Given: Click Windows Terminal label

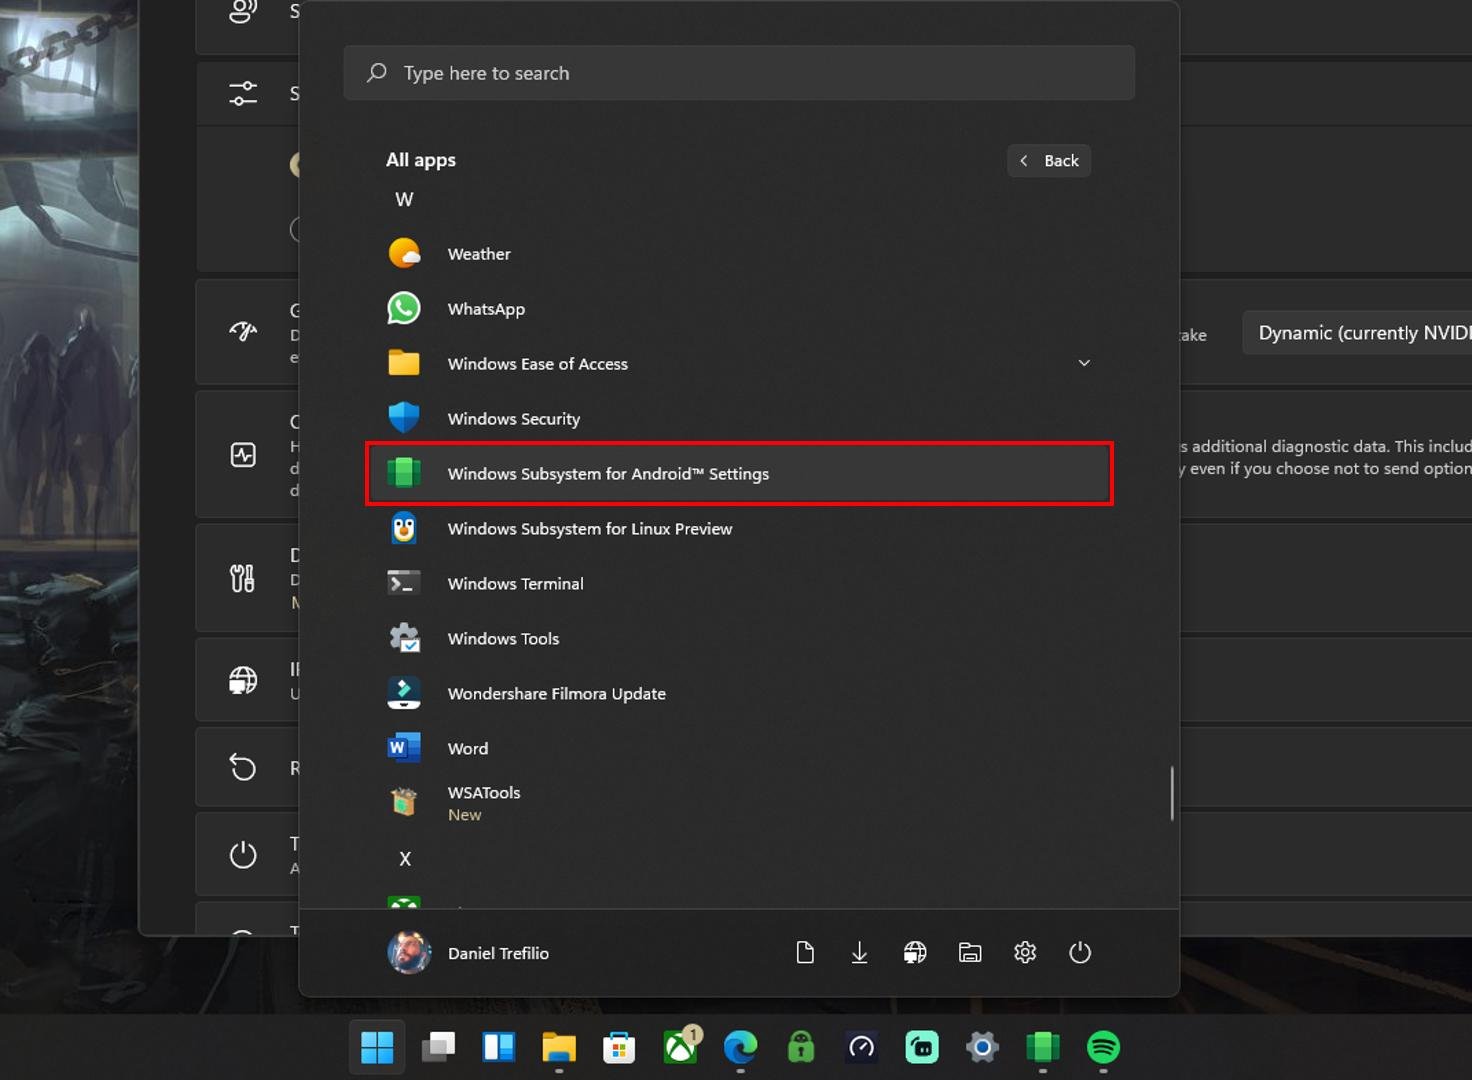Looking at the screenshot, I should click(x=516, y=584).
